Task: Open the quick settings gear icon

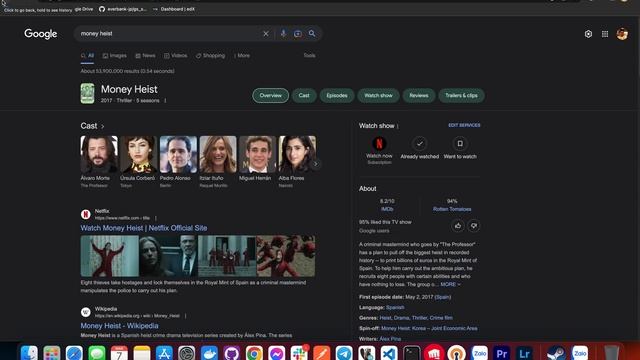Action: [x=588, y=34]
